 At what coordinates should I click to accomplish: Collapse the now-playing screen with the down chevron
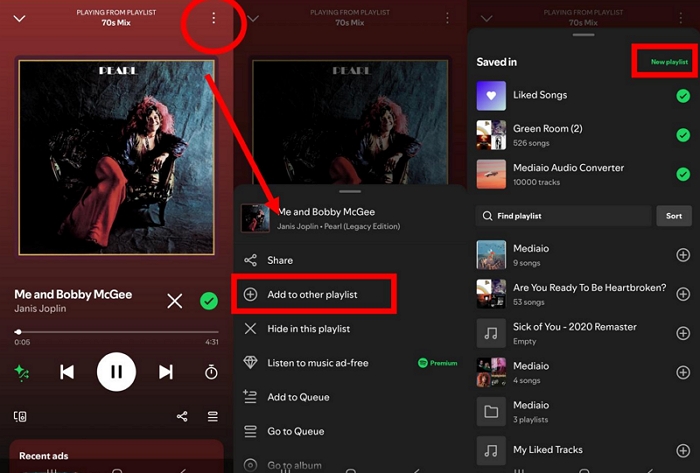point(19,18)
